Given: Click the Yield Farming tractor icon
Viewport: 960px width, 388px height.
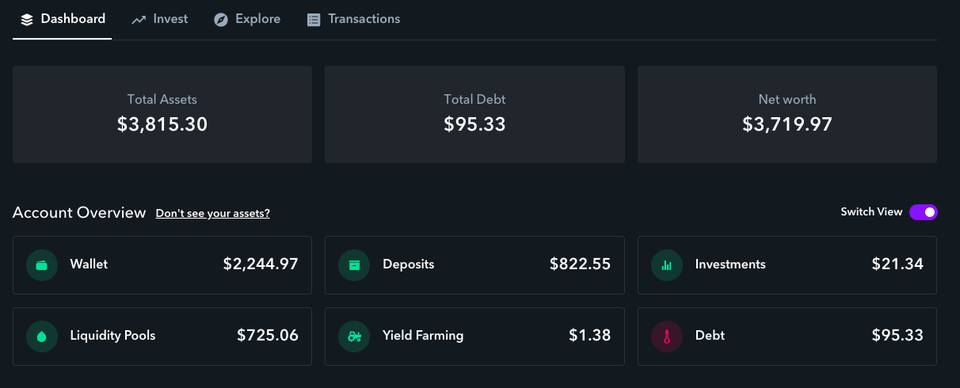Looking at the screenshot, I should (x=354, y=336).
